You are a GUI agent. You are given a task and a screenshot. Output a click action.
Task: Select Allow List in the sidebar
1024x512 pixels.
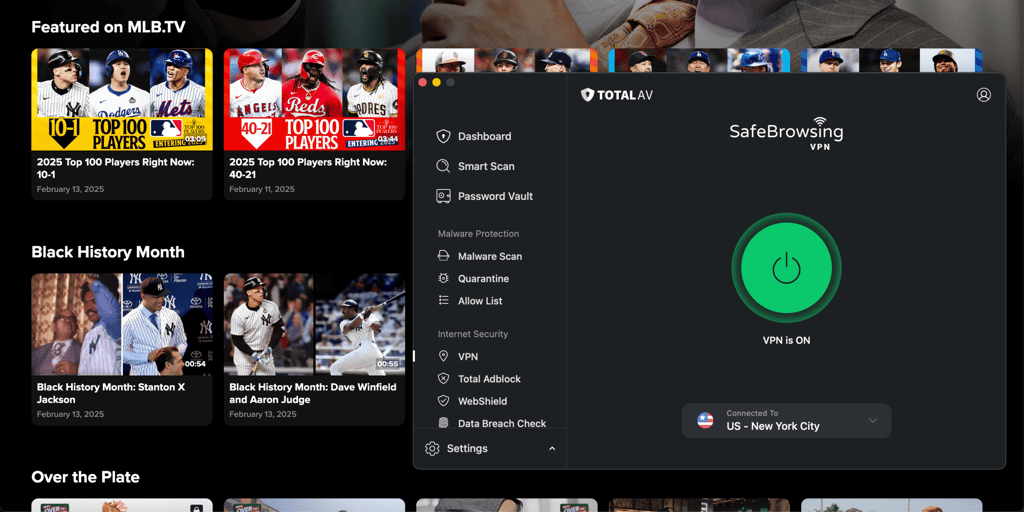click(x=480, y=300)
